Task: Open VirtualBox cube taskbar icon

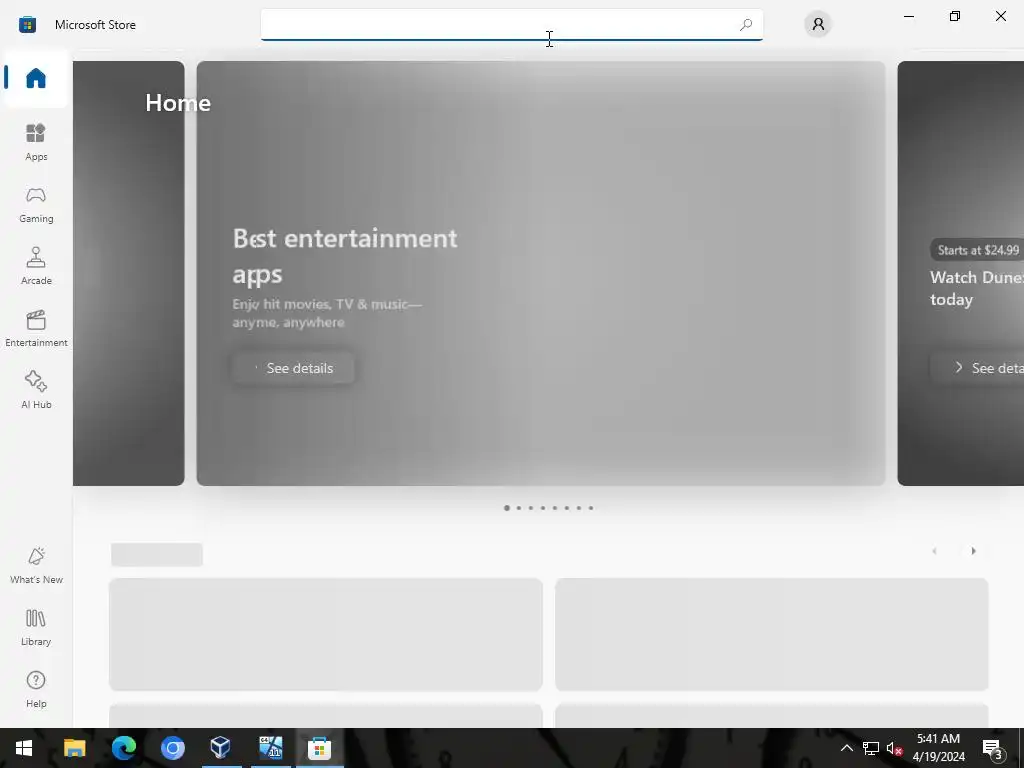Action: (221, 748)
